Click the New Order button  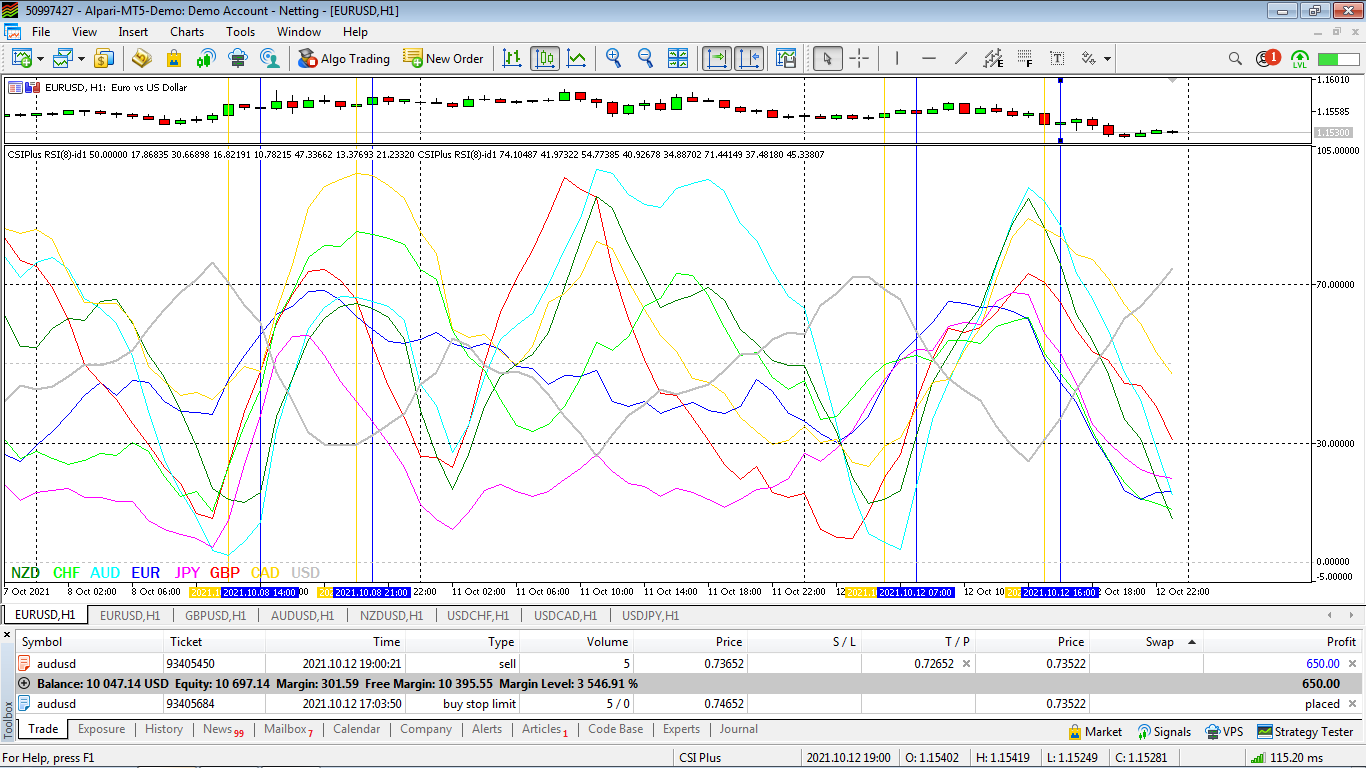[443, 58]
